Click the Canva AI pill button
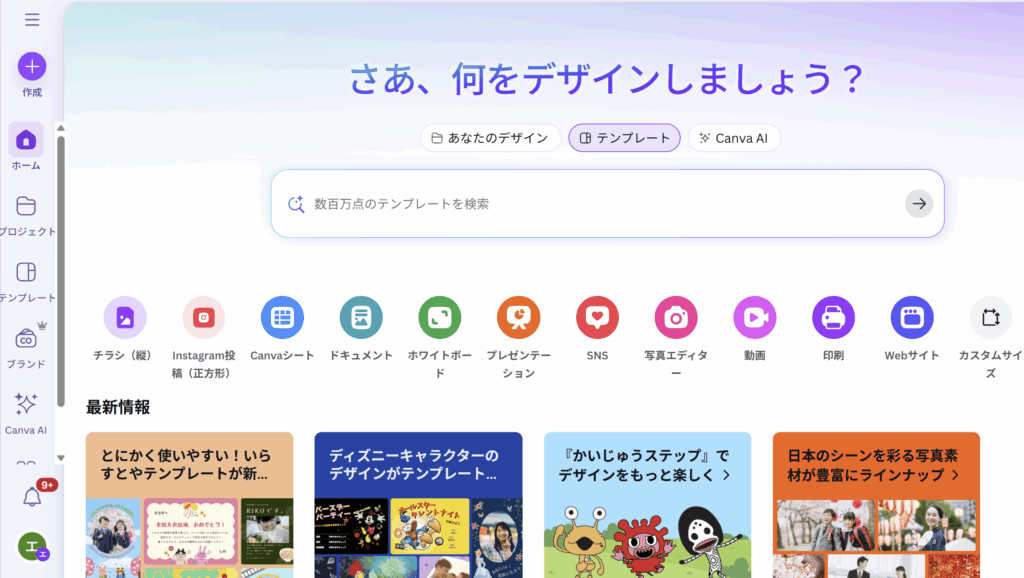Viewport: 1024px width, 578px height. 733,138
